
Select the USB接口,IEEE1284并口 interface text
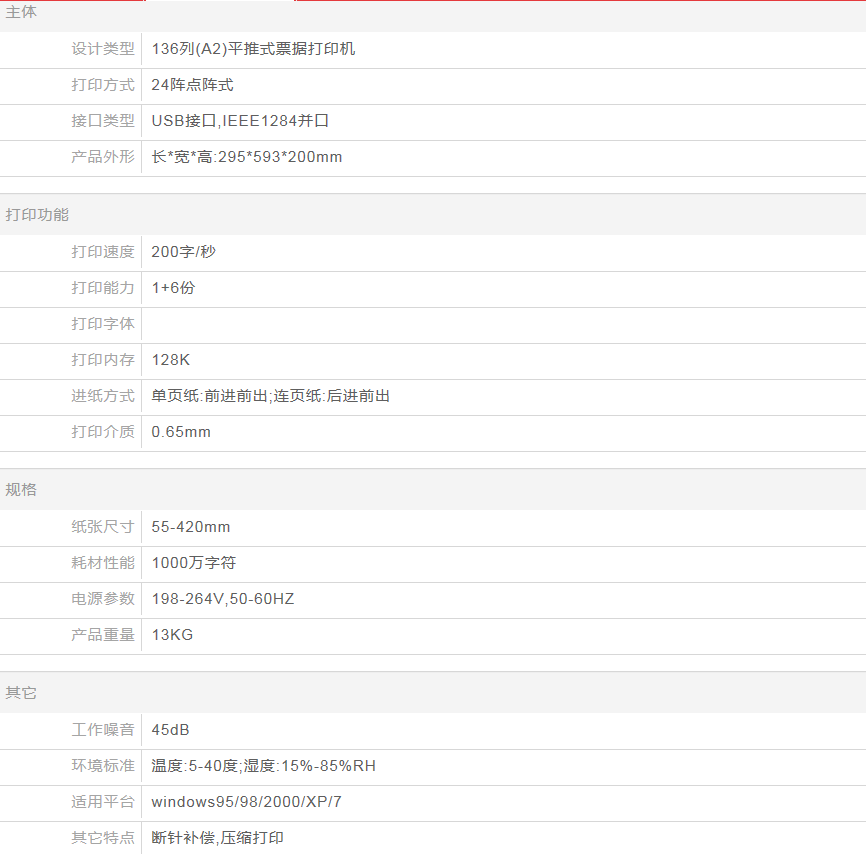240,121
